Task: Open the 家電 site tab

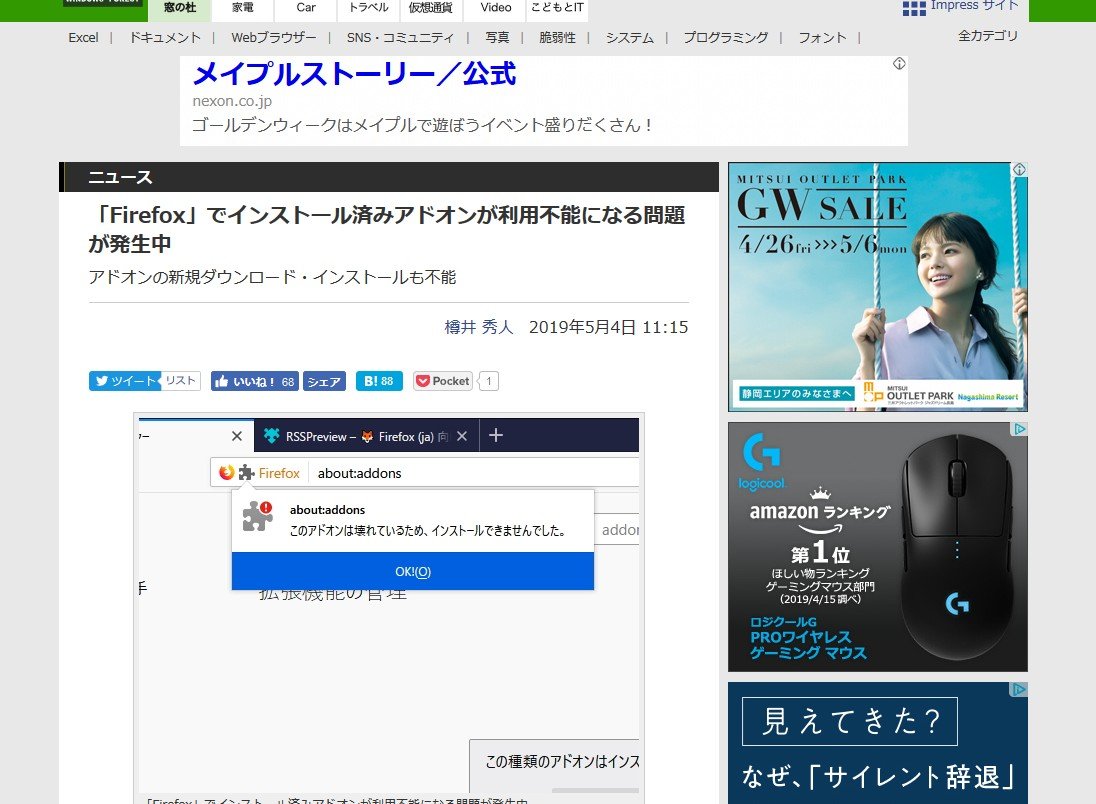Action: (243, 8)
